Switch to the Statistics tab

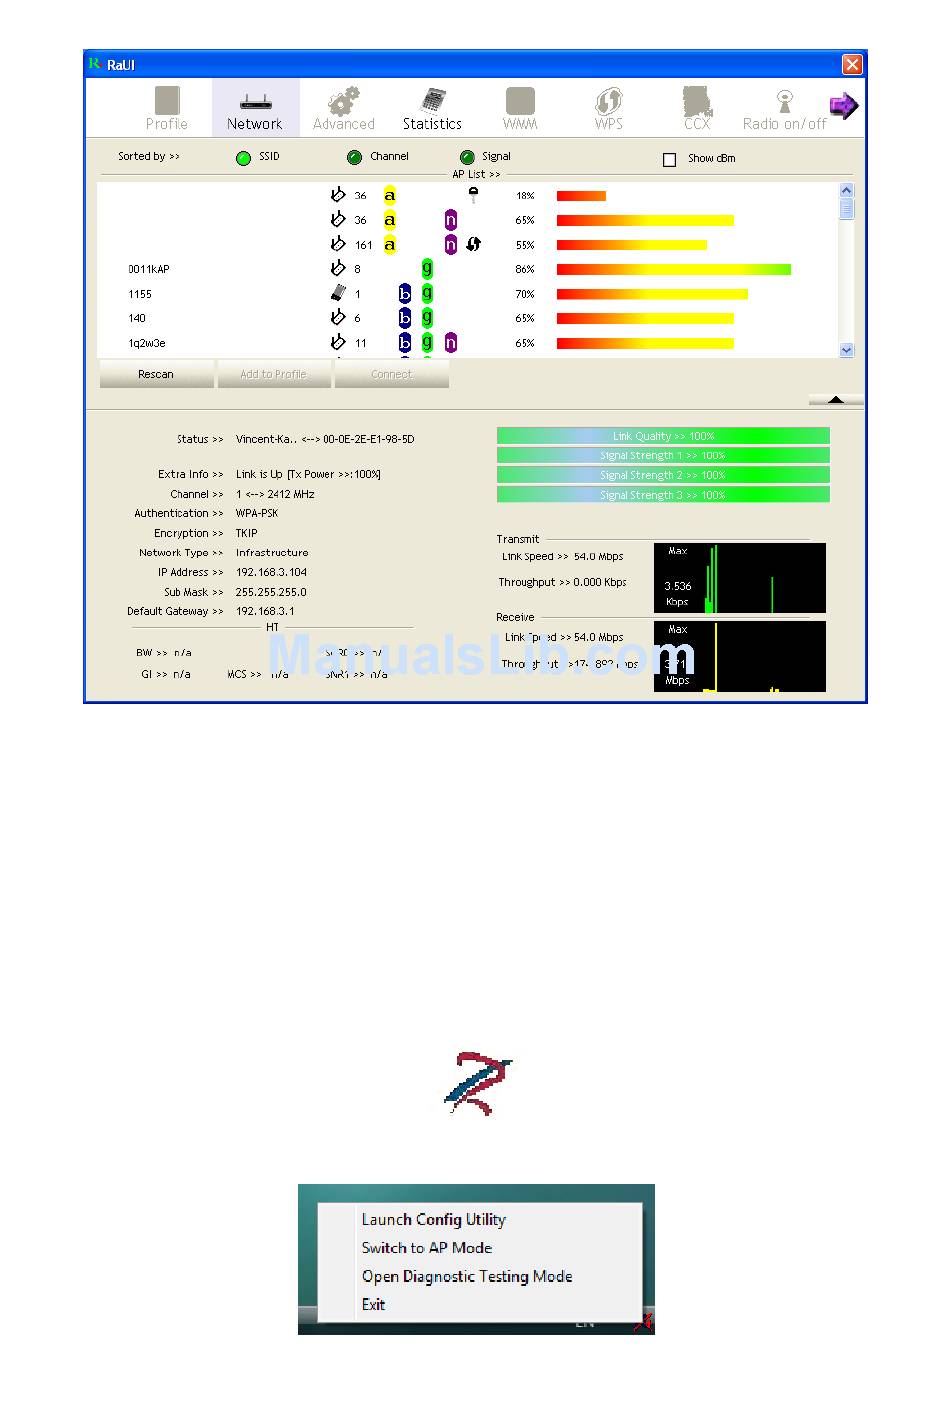click(x=432, y=108)
